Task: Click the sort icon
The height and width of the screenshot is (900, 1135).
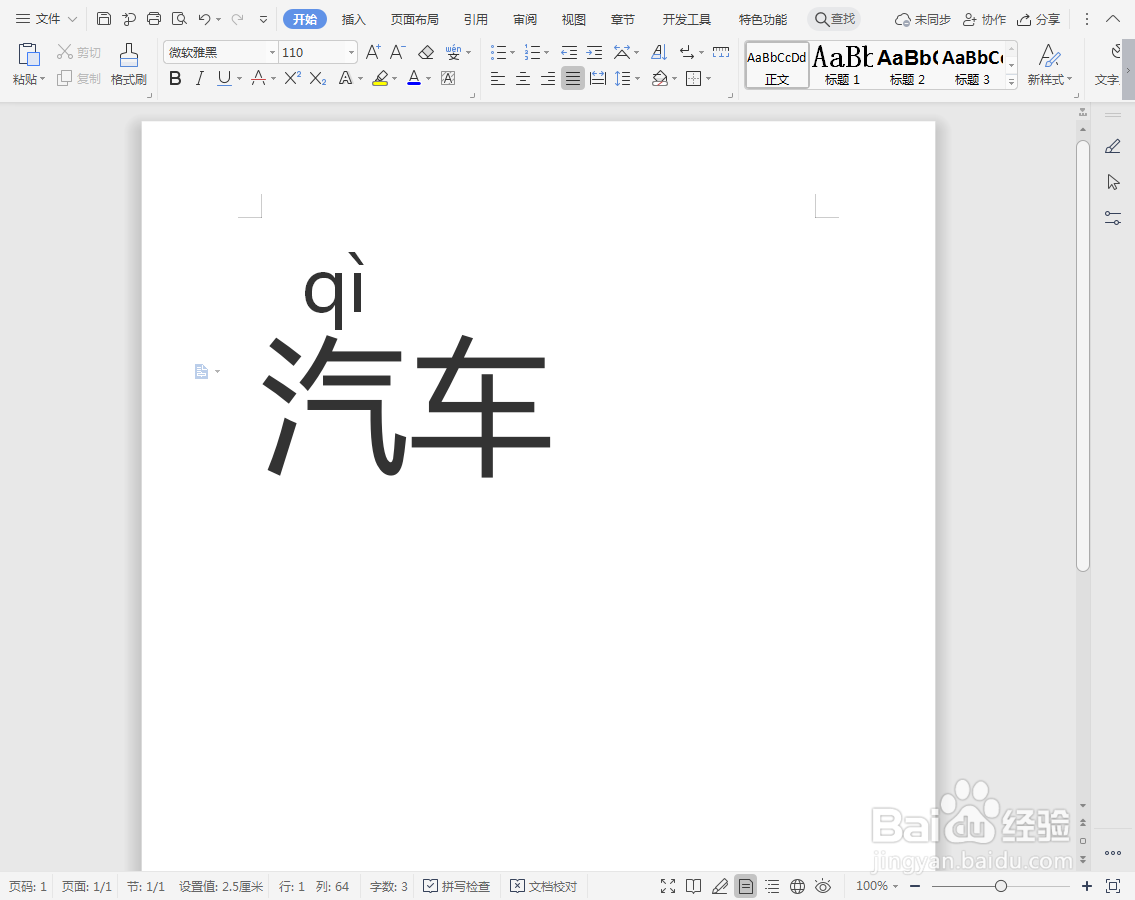Action: pos(659,52)
